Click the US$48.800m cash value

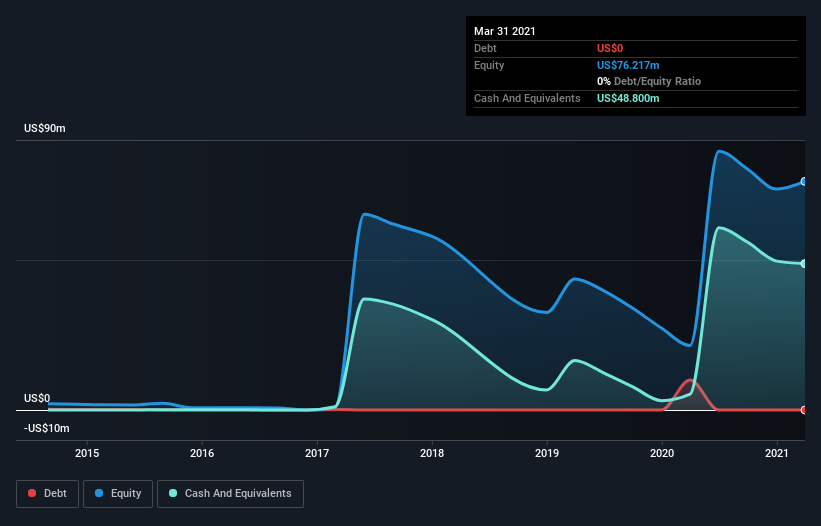[x=628, y=98]
